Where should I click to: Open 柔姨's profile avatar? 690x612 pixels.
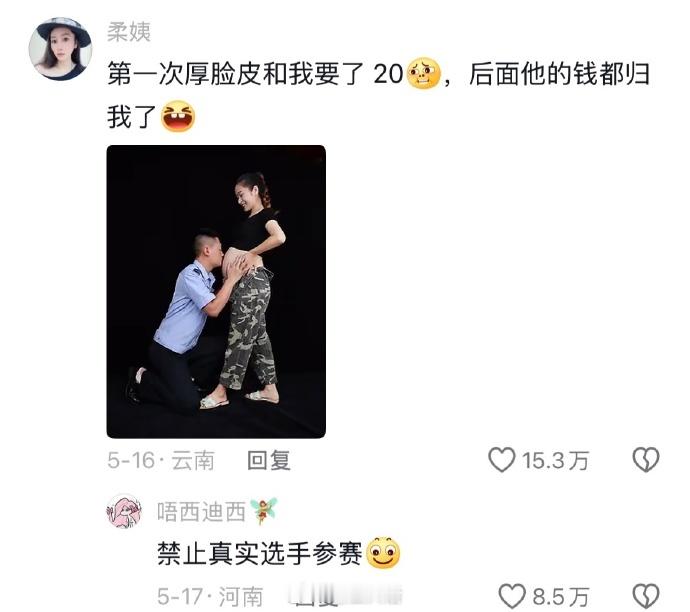coord(60,49)
